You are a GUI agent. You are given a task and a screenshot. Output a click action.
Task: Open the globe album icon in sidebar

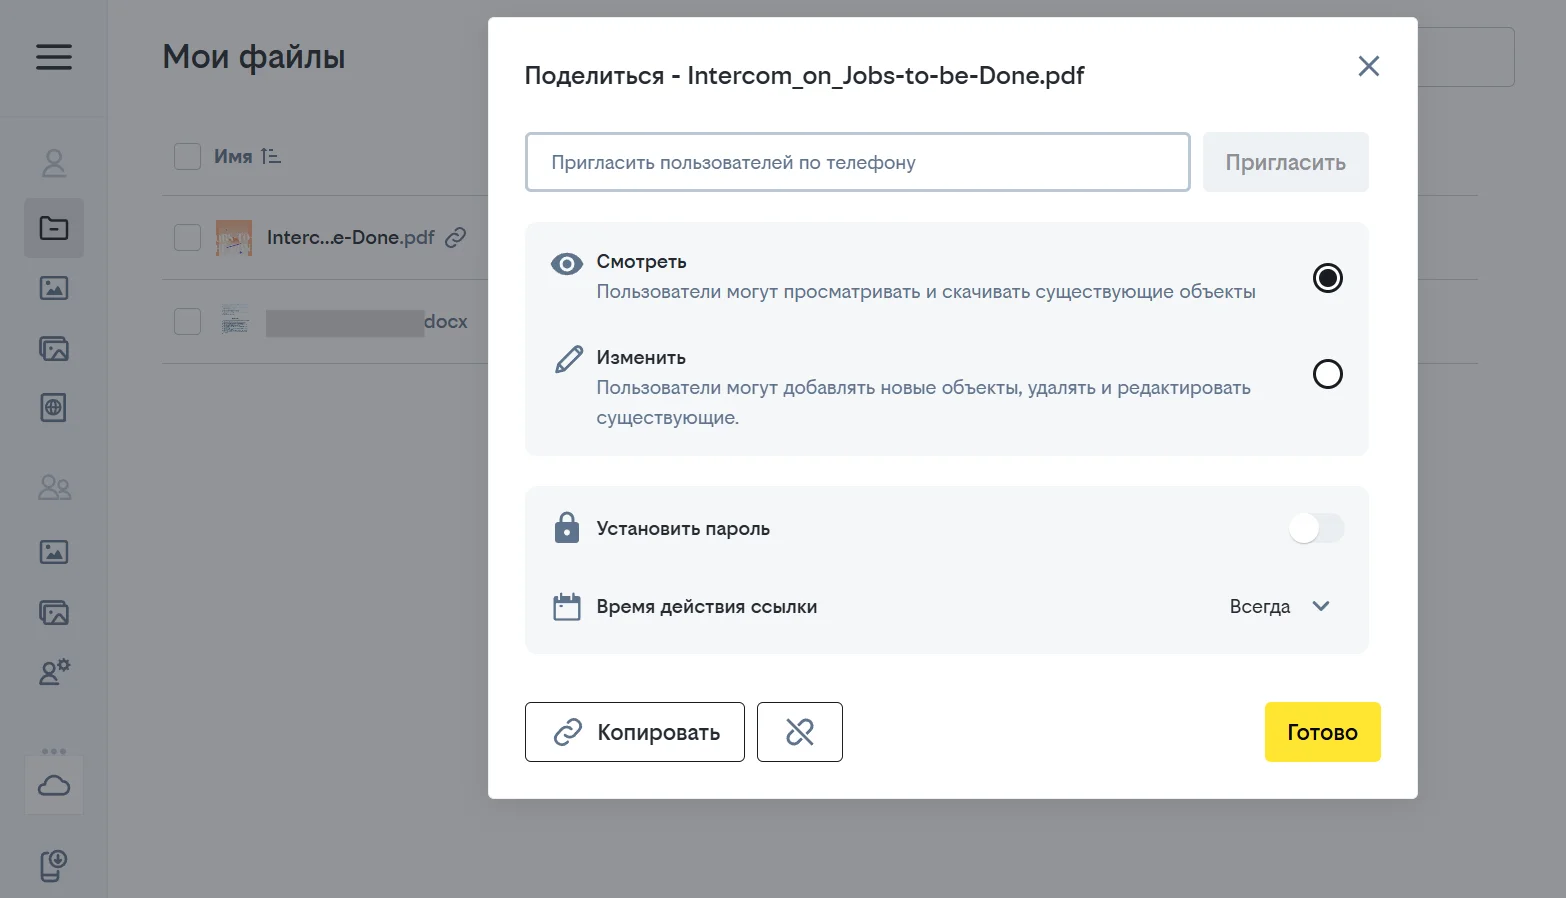tap(54, 408)
